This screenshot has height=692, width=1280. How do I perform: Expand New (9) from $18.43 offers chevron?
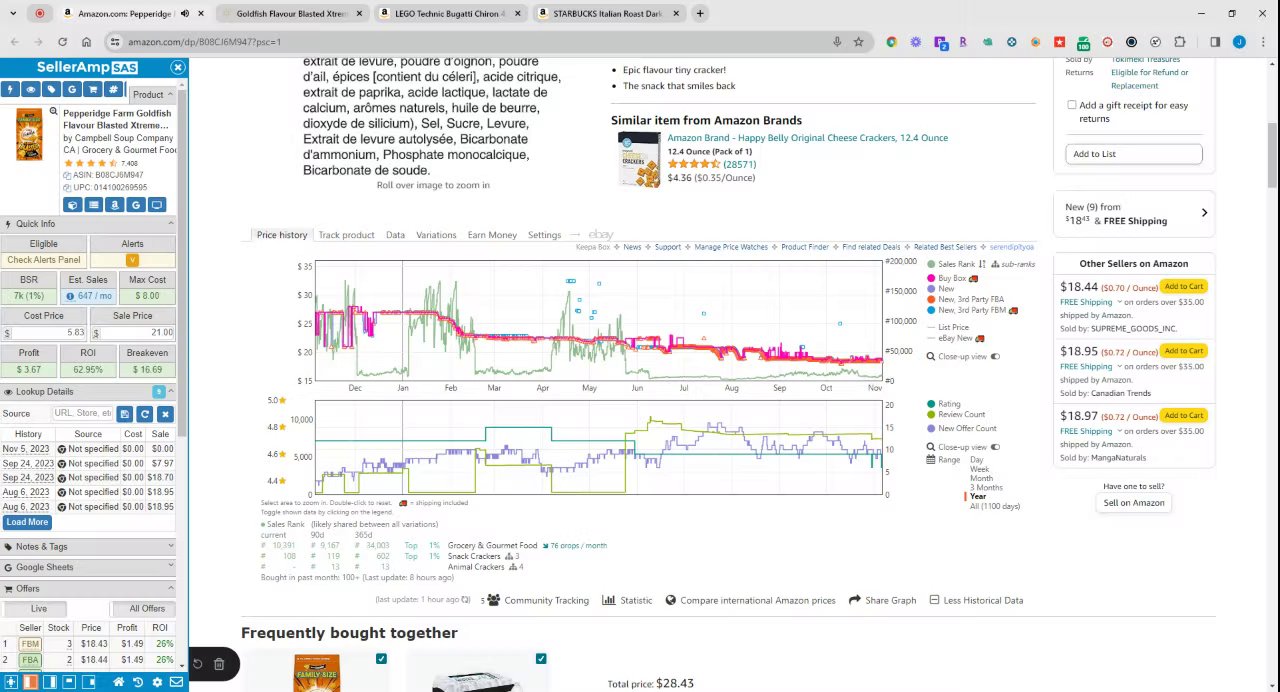(x=1204, y=213)
